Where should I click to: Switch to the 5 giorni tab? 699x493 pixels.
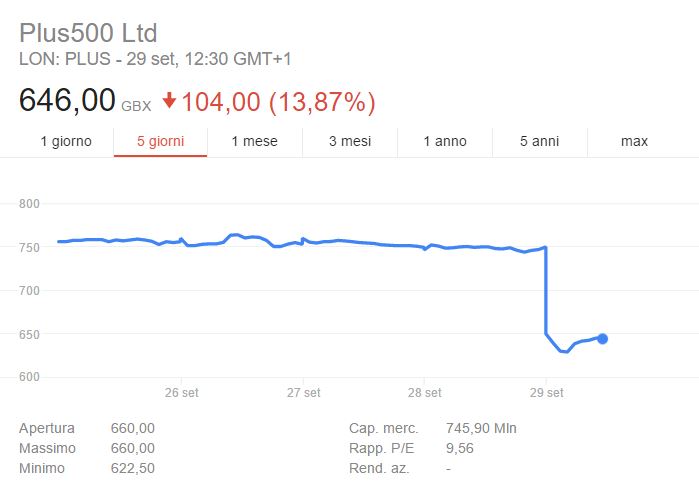click(160, 141)
